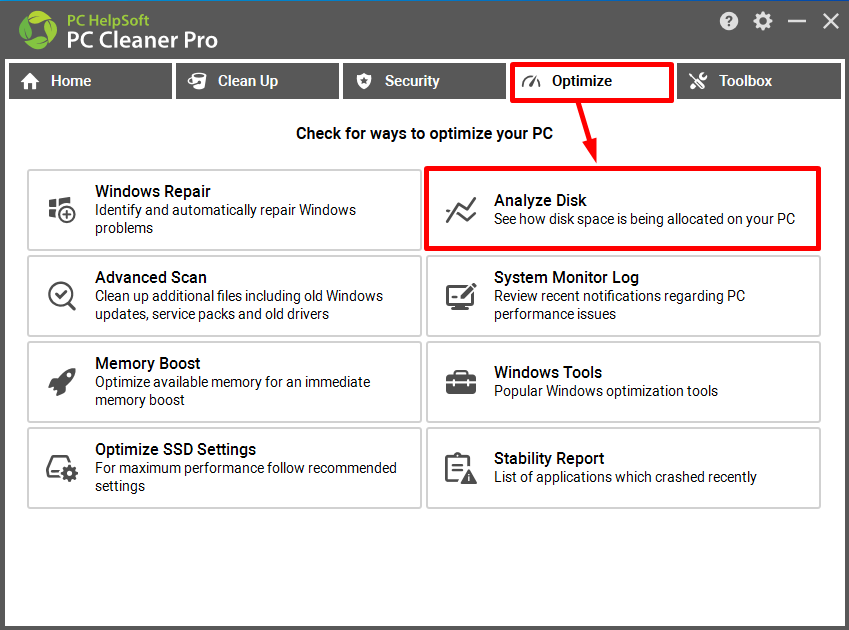The height and width of the screenshot is (630, 849).
Task: Click the Security shield icon
Action: pyautogui.click(x=364, y=81)
